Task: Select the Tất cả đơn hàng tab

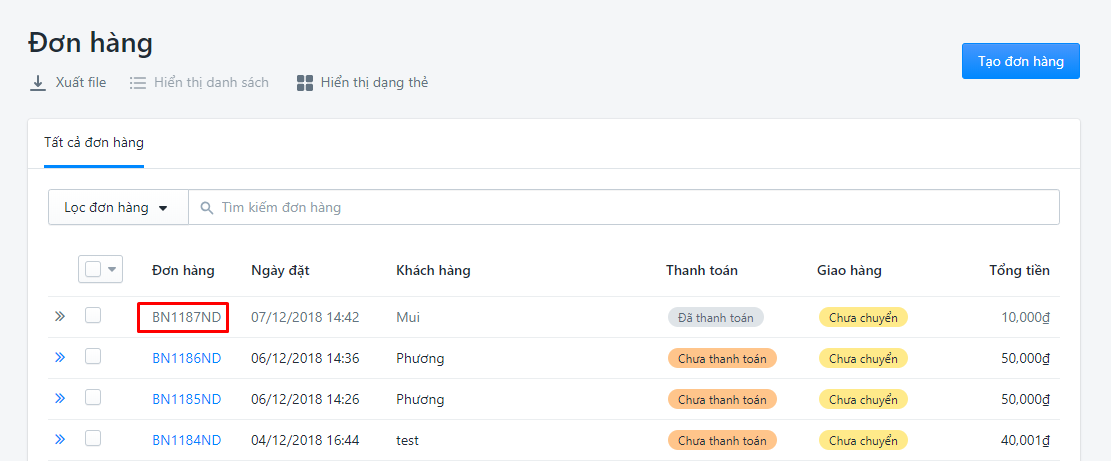Action: tap(94, 143)
